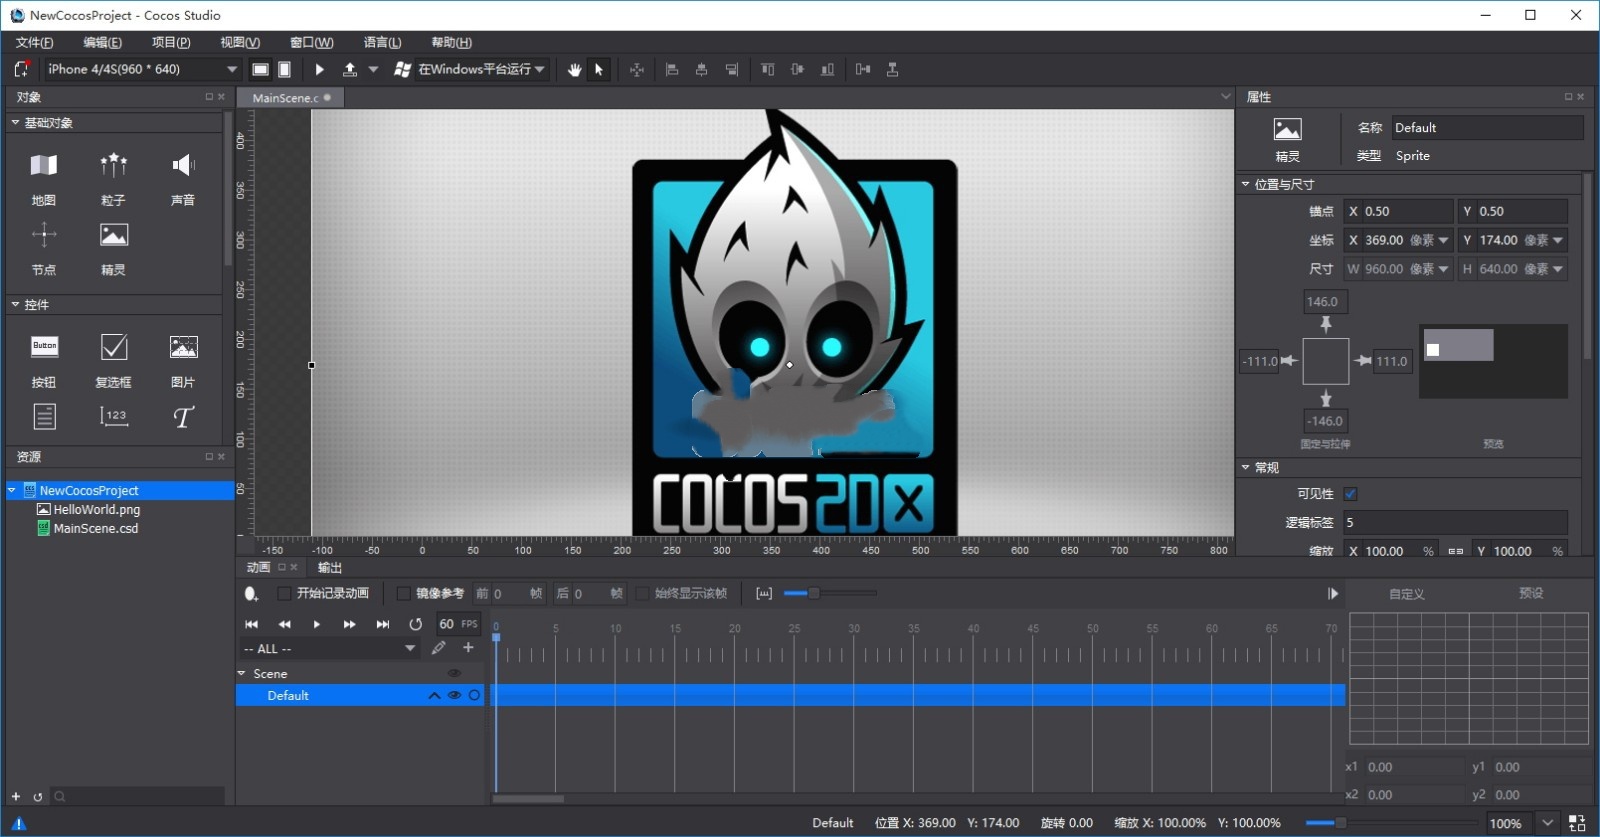This screenshot has width=1600, height=837.
Task: Click the Map (地图) object icon
Action: [43, 165]
